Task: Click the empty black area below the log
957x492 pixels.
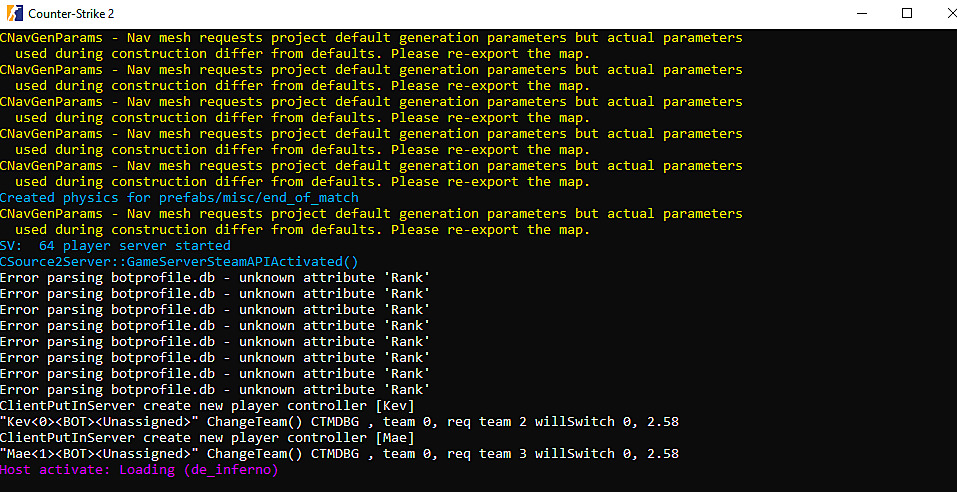Action: tap(600, 482)
